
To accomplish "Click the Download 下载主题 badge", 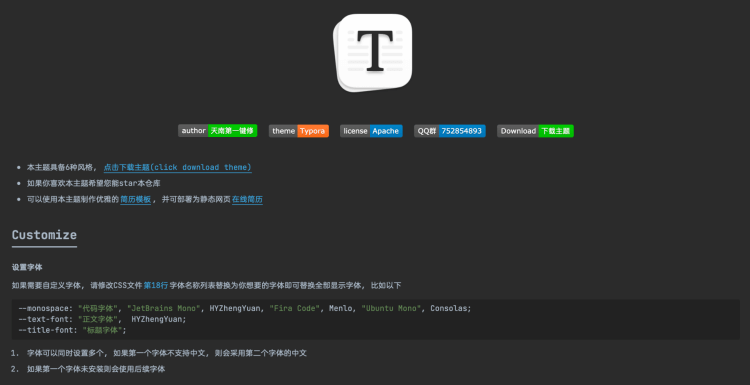I will tap(535, 131).
